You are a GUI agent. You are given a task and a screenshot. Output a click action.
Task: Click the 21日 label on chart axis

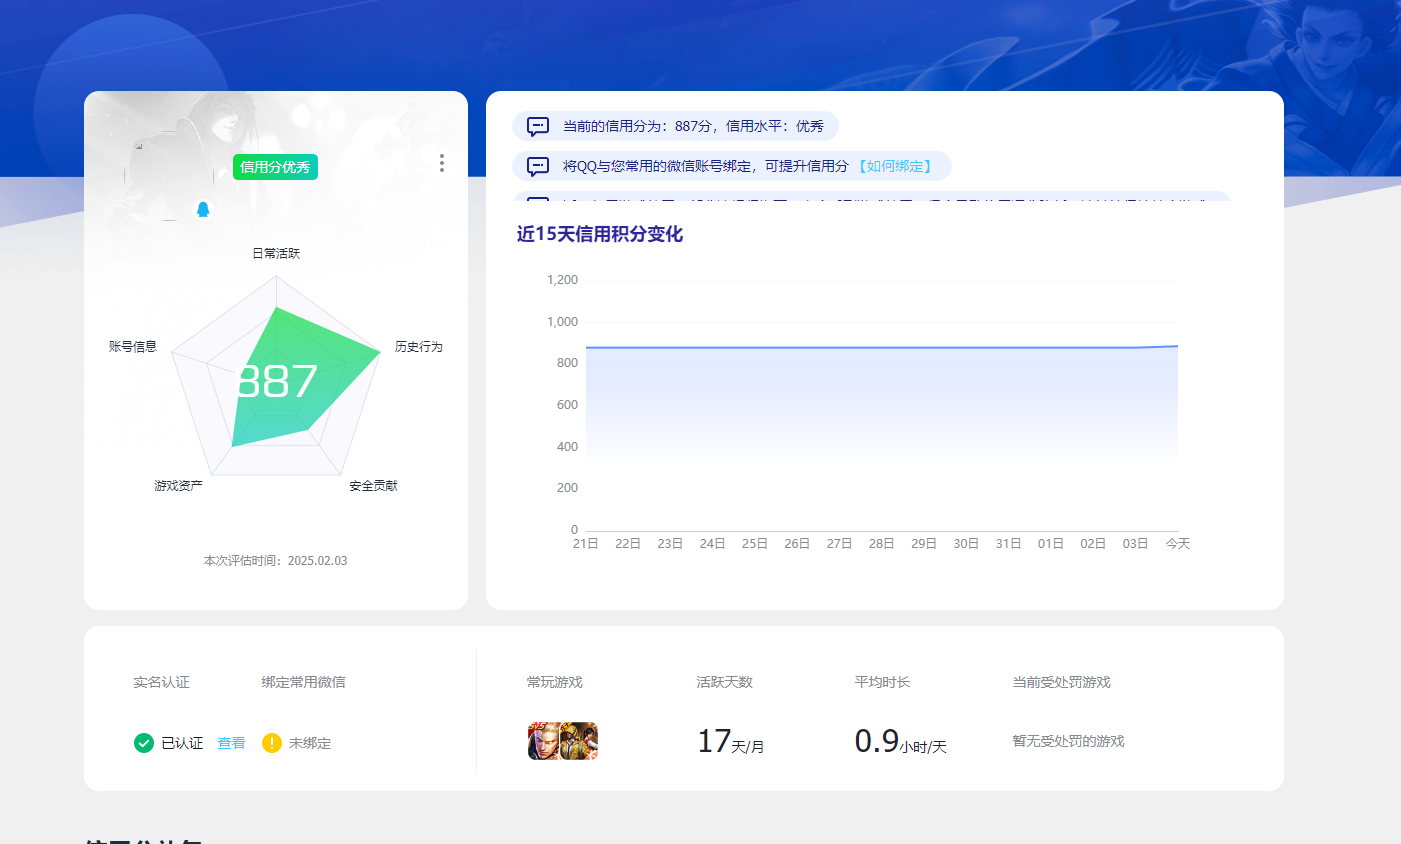click(586, 544)
